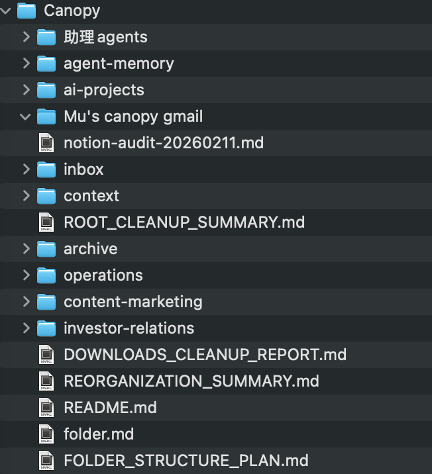Expand the inbox folder chevron

click(26, 169)
